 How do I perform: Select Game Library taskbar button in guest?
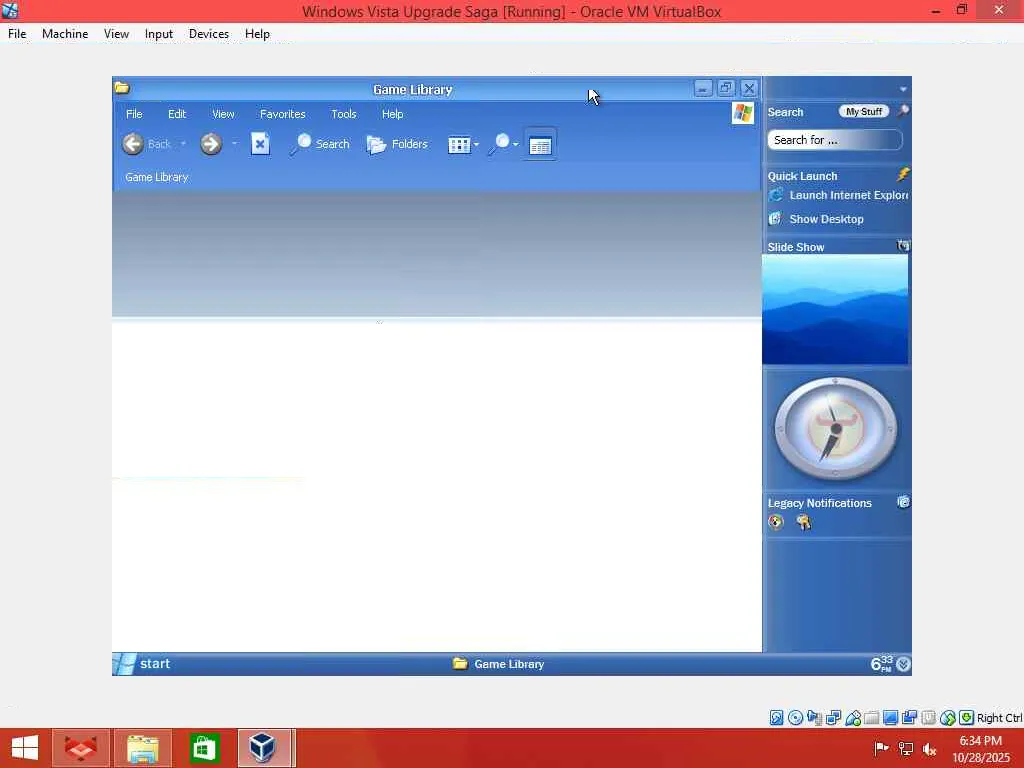click(x=498, y=664)
